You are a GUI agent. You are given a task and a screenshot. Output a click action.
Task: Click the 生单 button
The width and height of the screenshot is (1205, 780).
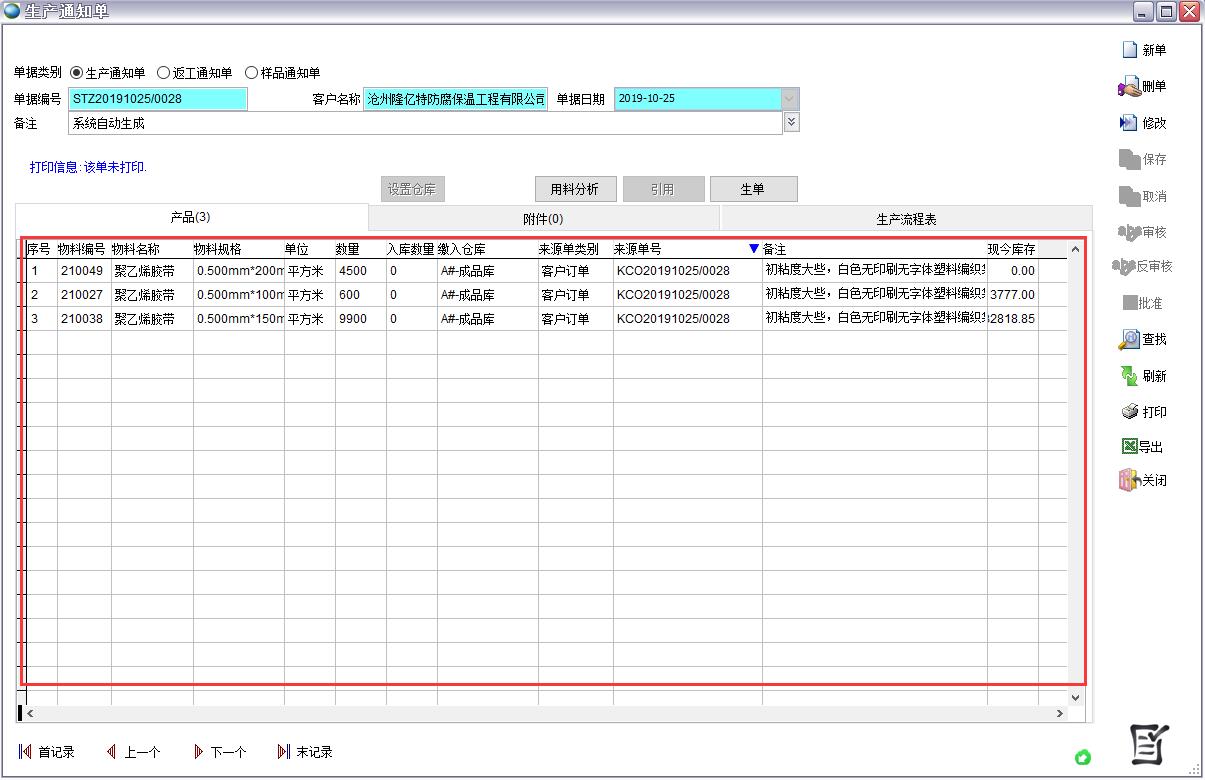coord(752,189)
